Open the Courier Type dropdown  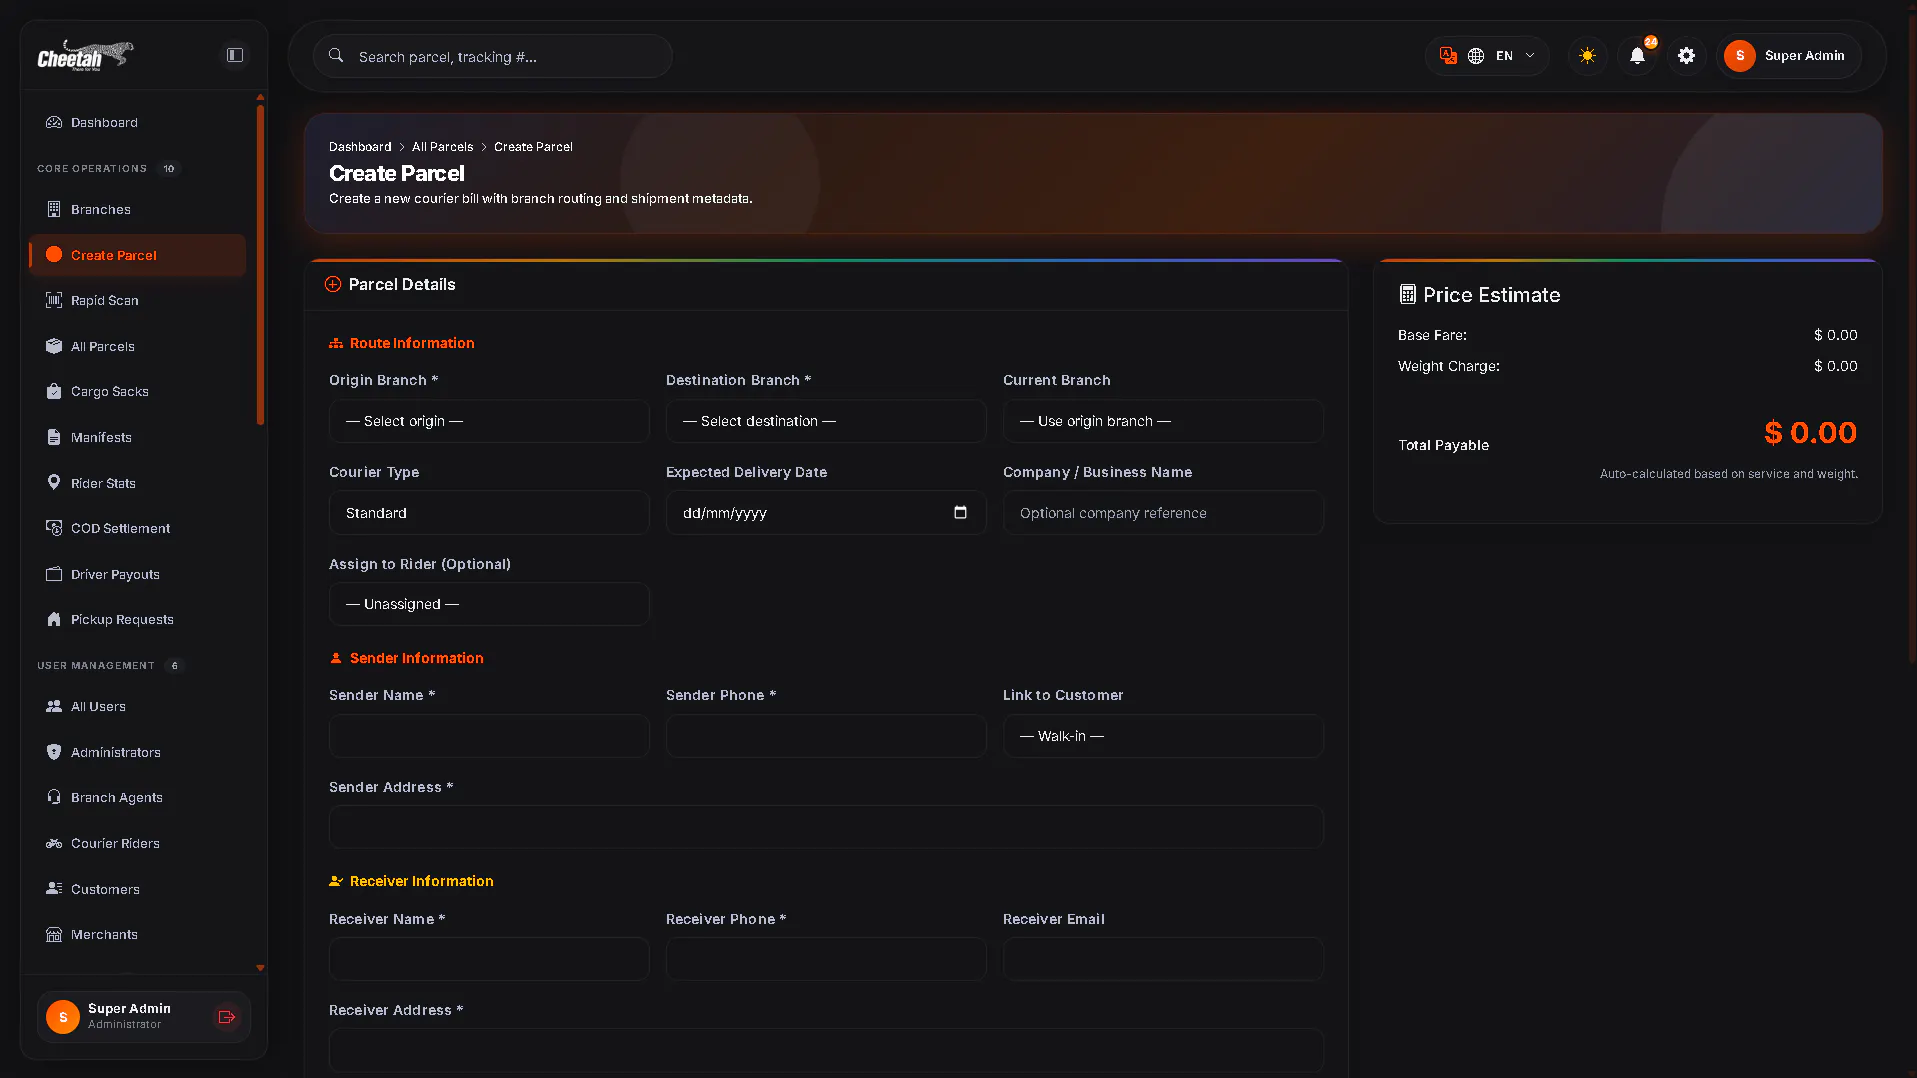pyautogui.click(x=489, y=513)
